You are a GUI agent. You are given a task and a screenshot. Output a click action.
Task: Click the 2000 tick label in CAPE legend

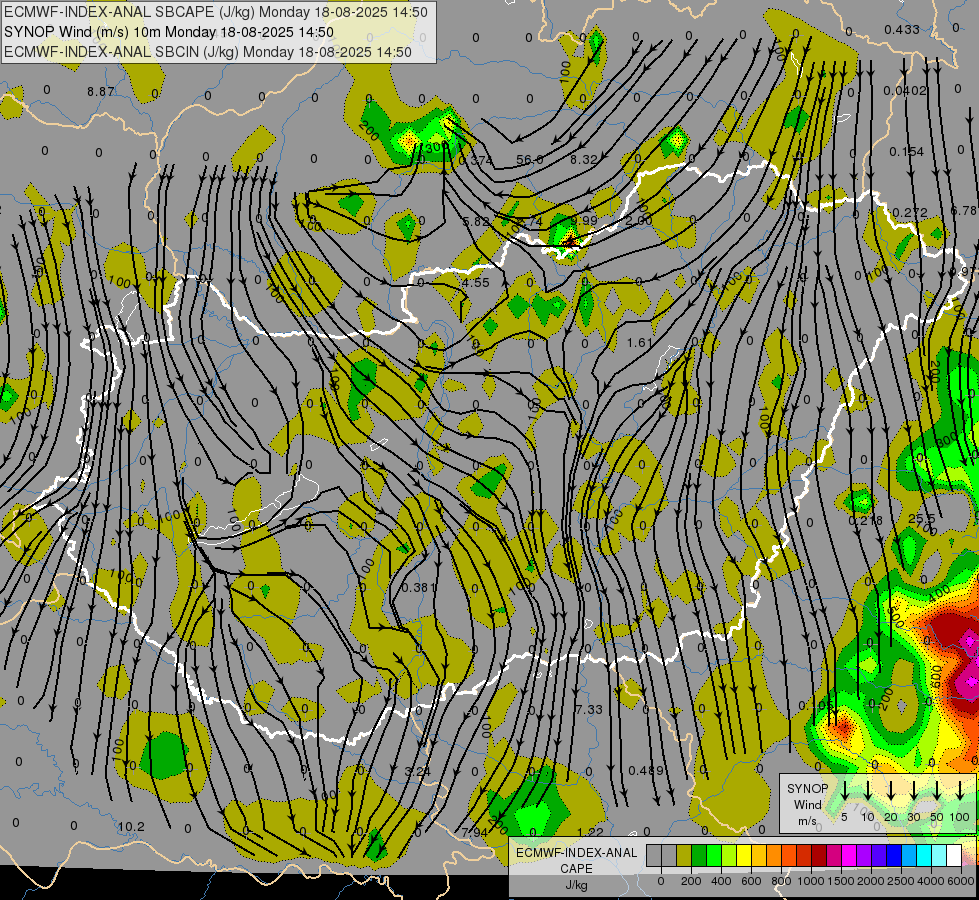871,881
